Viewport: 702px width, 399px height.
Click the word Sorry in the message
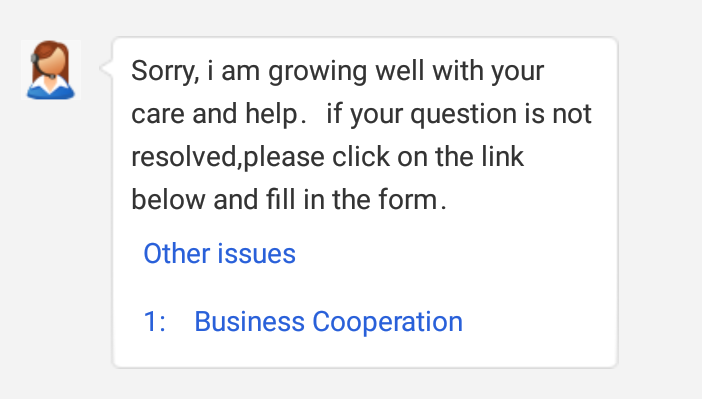[x=165, y=72]
